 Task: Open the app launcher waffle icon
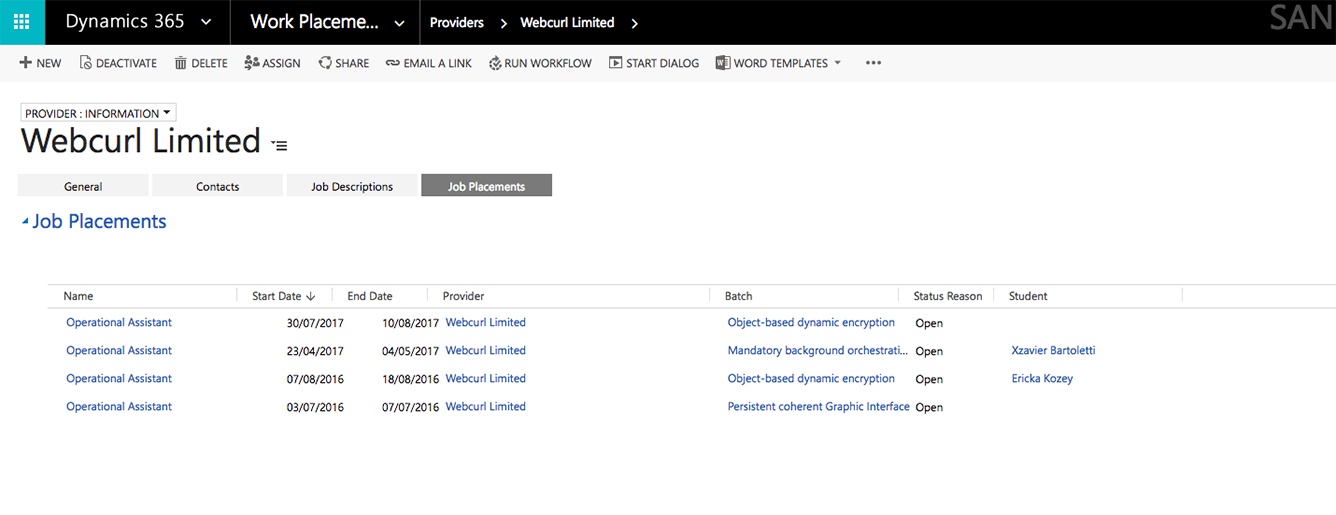click(22, 22)
